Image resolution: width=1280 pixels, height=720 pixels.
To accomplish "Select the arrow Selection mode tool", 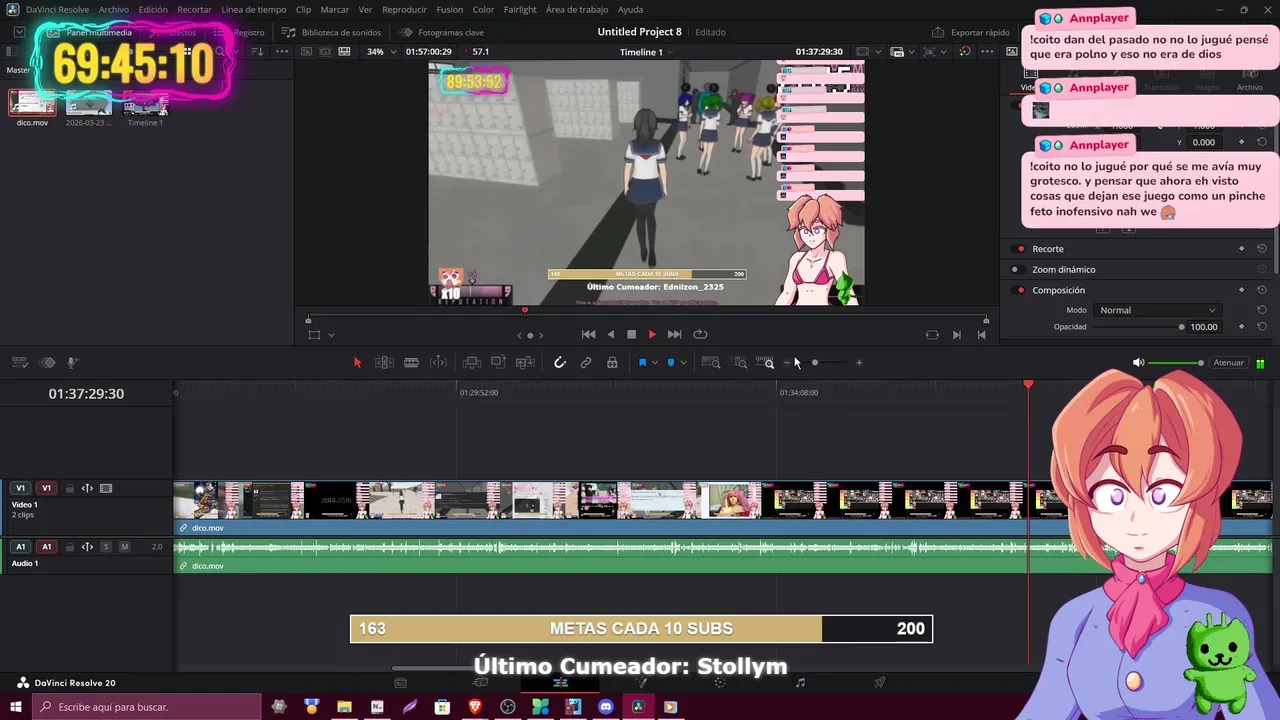I will pos(357,363).
